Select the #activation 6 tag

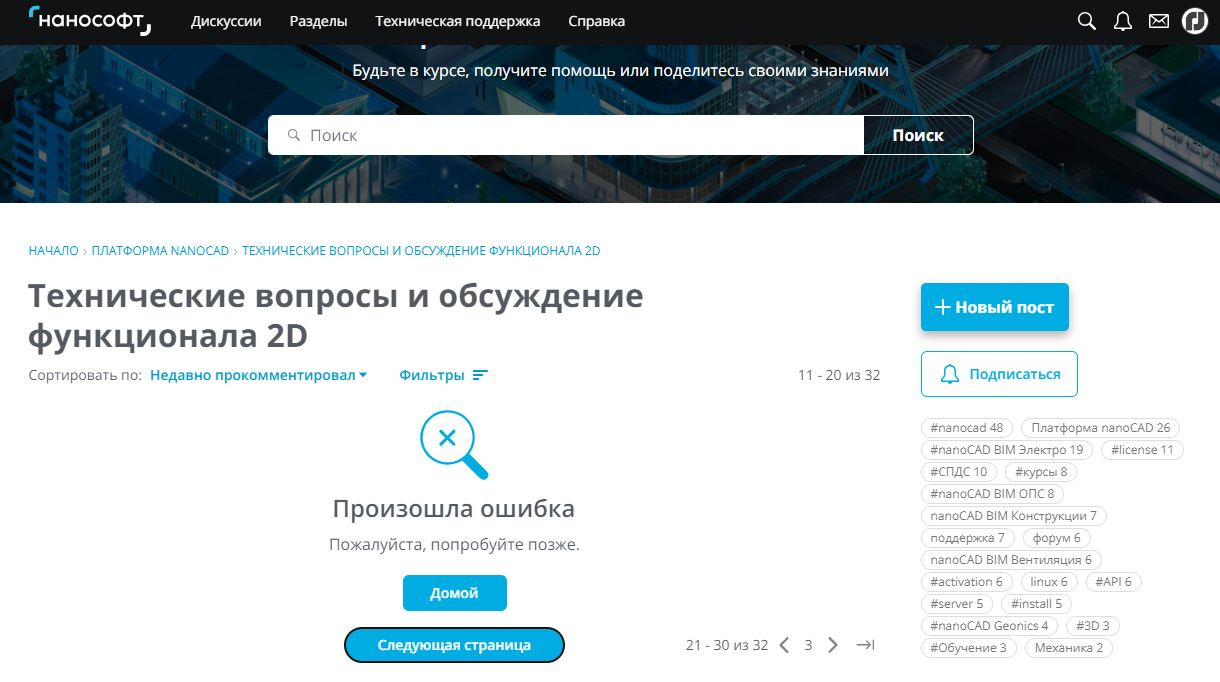tap(966, 582)
